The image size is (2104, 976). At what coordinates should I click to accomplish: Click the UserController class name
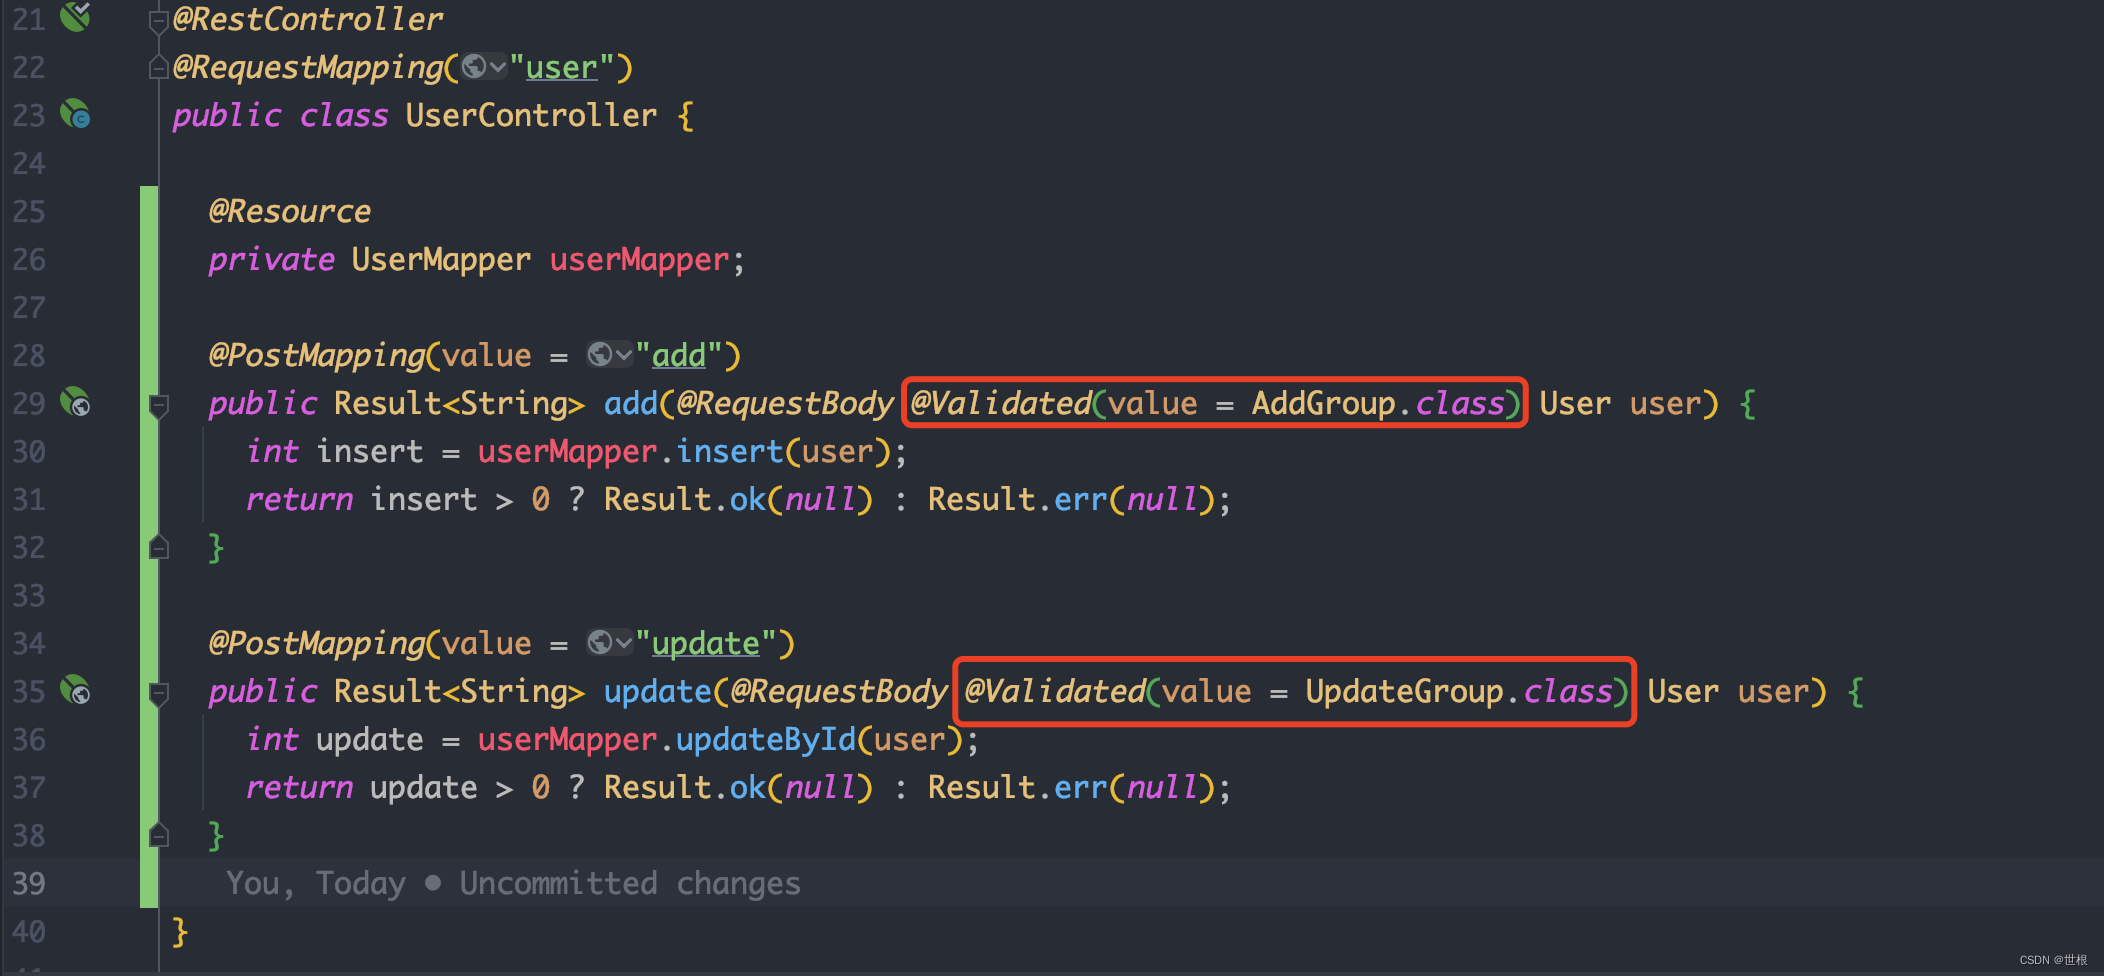[x=532, y=116]
